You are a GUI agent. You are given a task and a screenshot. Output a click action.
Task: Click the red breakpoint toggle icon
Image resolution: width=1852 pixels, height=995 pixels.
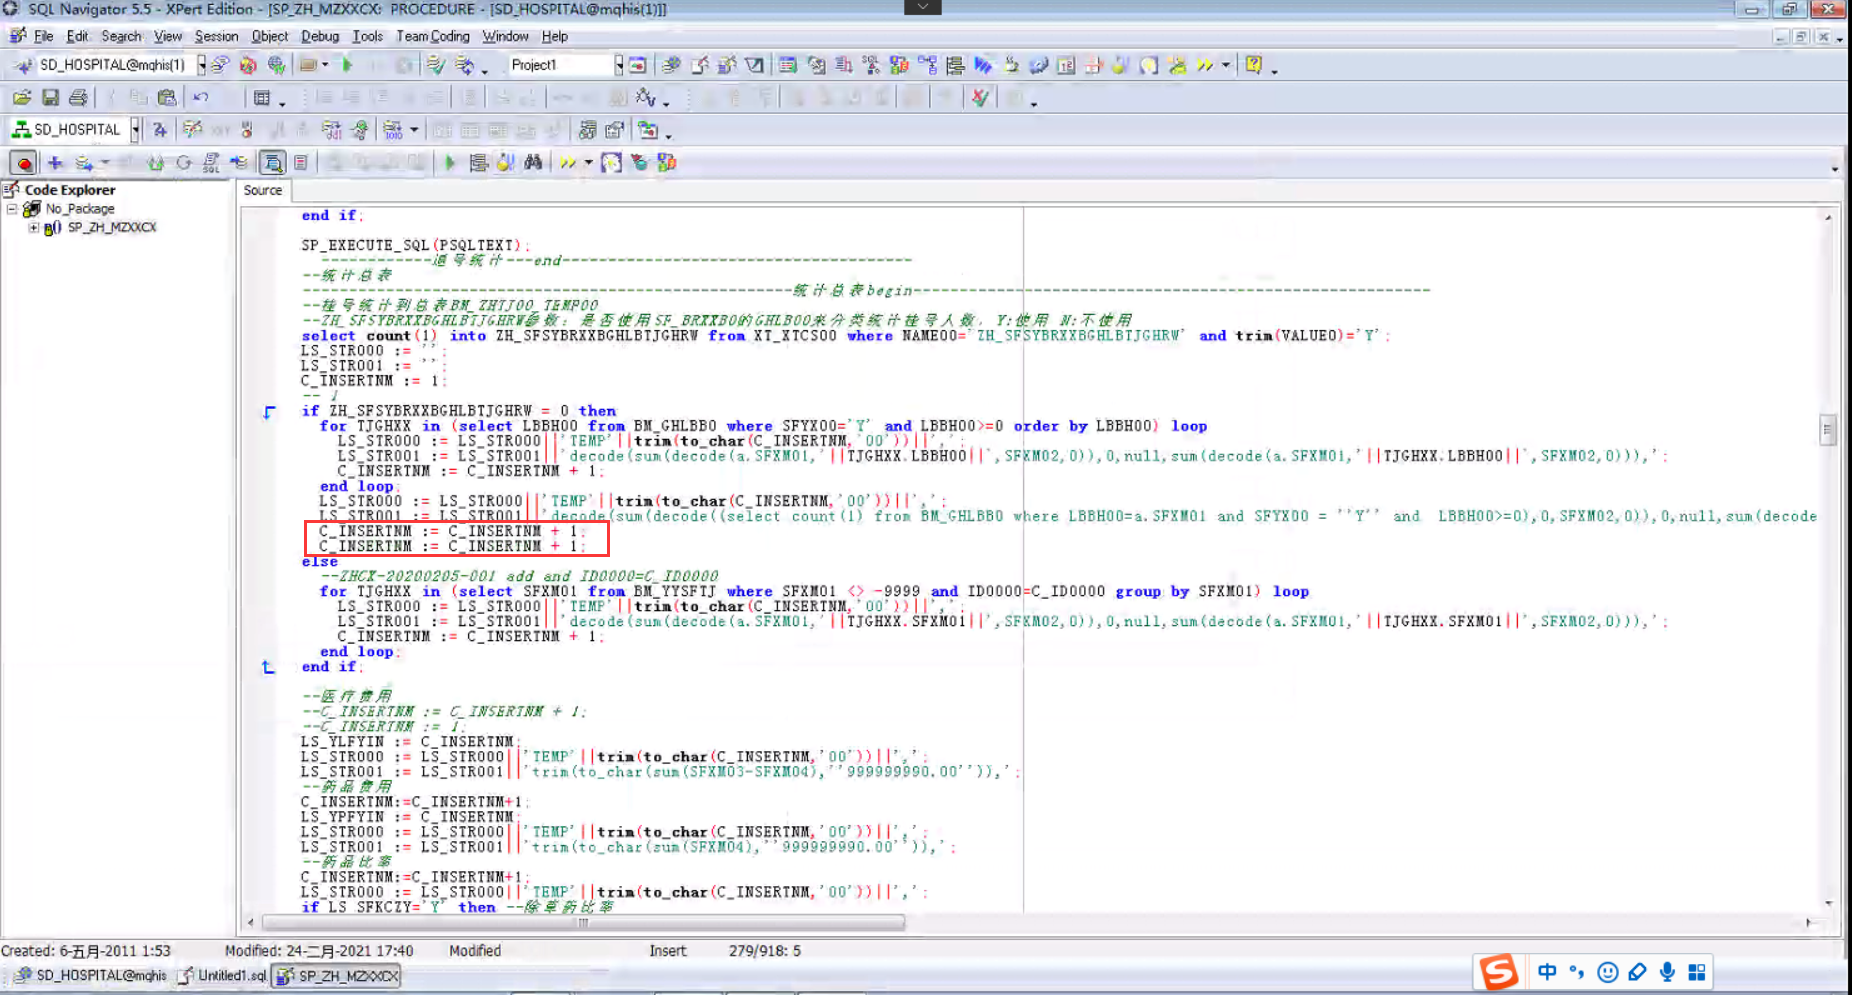click(24, 163)
